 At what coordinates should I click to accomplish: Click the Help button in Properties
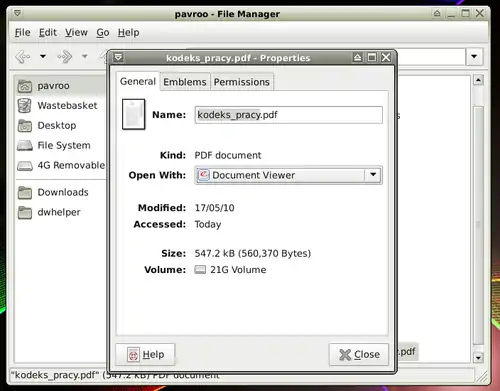click(x=145, y=354)
